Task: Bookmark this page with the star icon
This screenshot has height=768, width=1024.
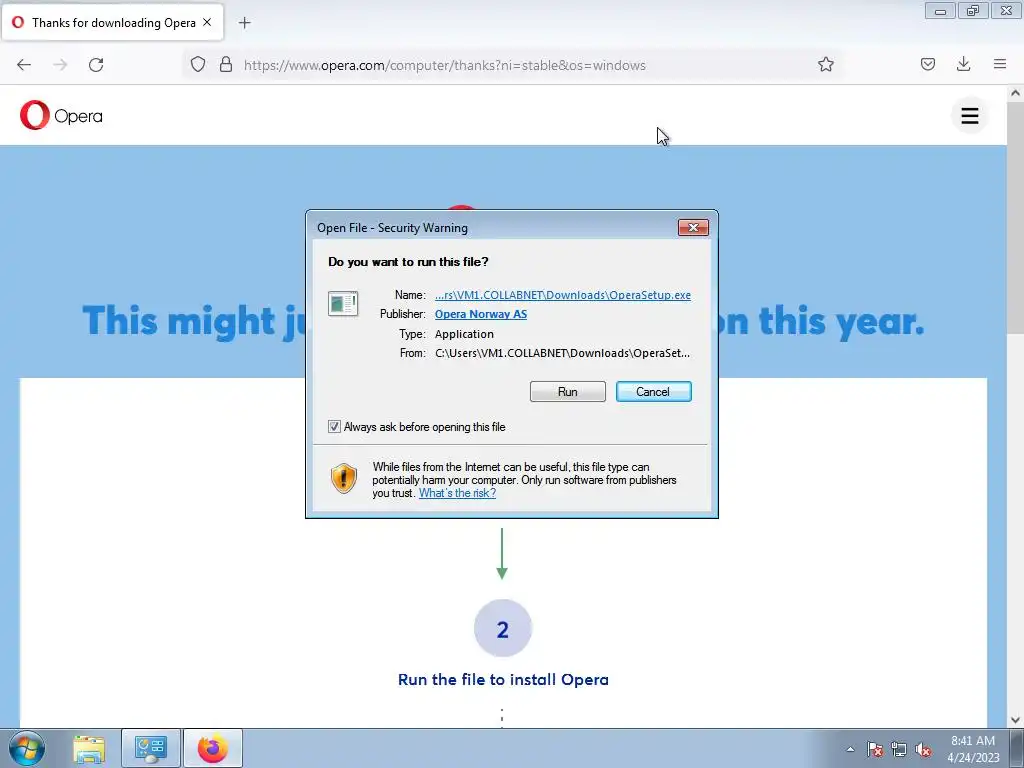Action: click(825, 64)
